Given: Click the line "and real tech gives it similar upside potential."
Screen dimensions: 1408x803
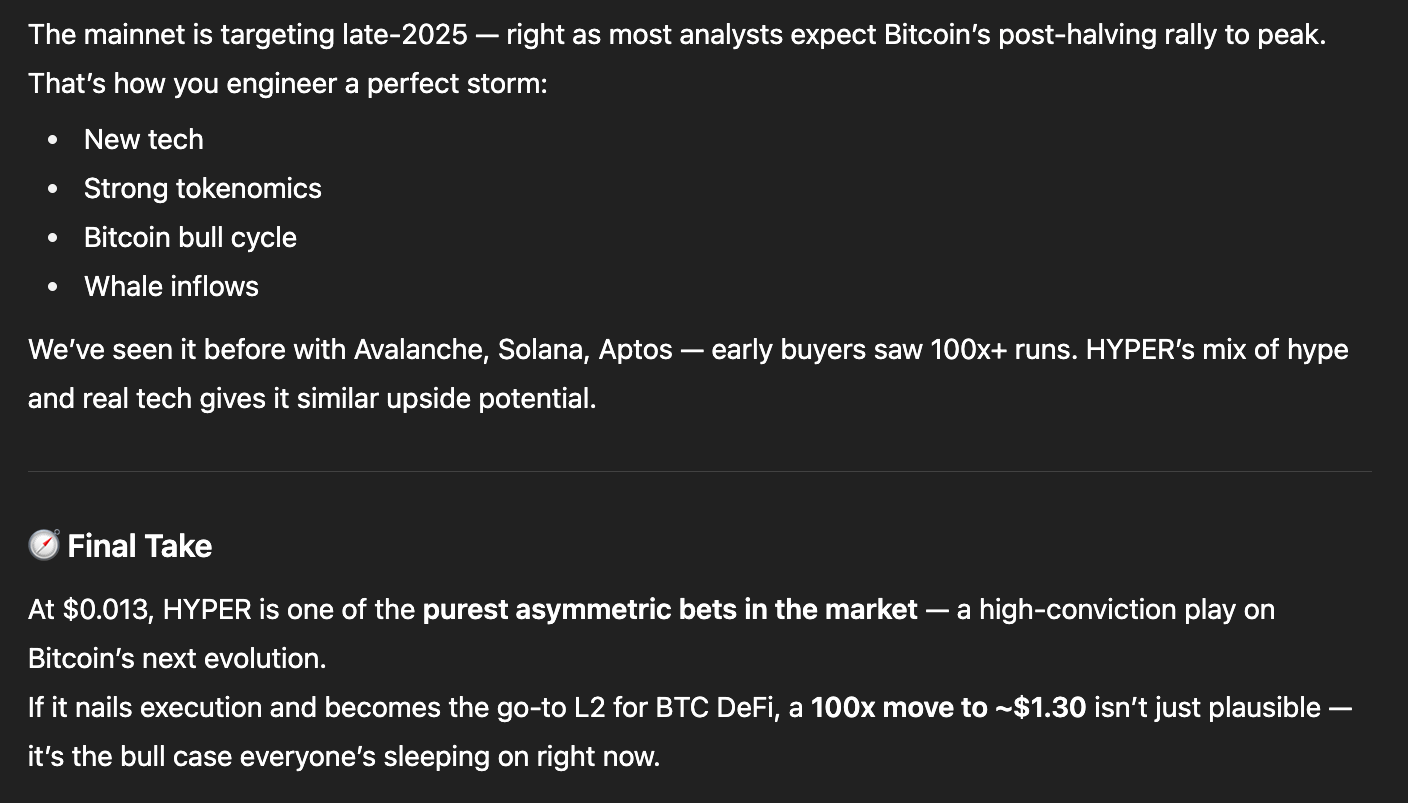Looking at the screenshot, I should coord(311,398).
